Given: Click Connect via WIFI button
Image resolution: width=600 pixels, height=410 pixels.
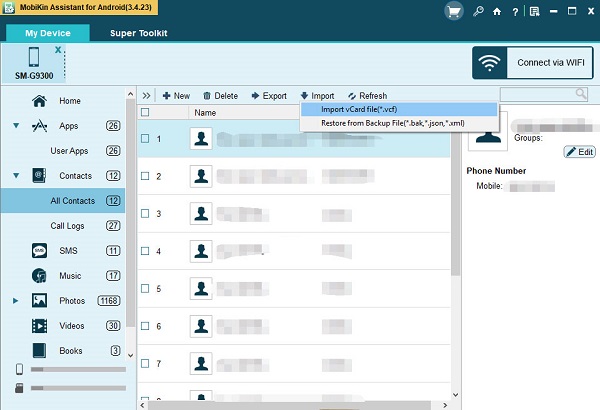Looking at the screenshot, I should (x=532, y=63).
